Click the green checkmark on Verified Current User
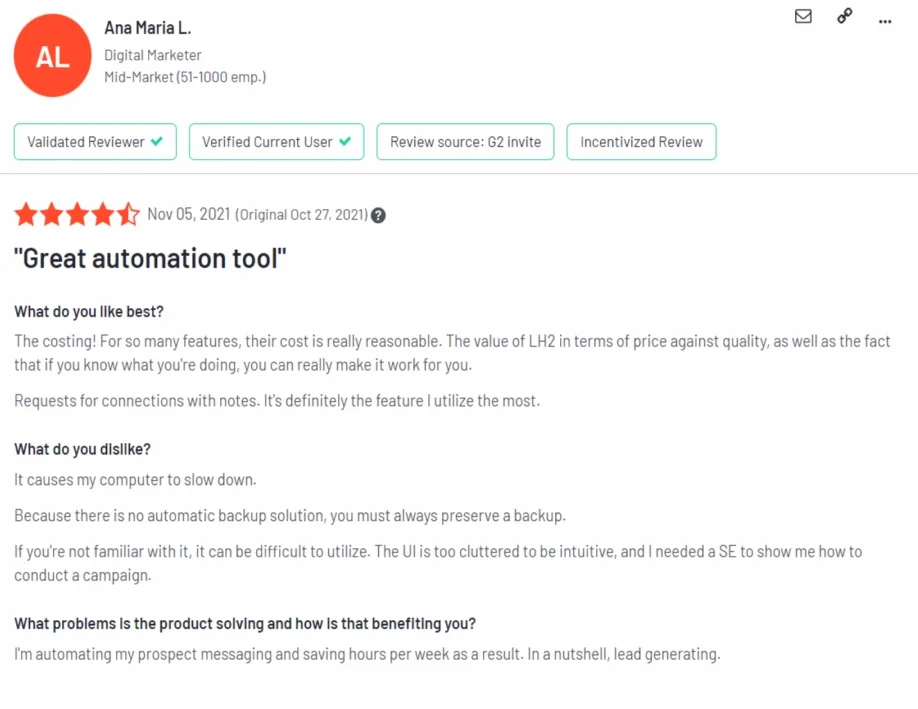 345,142
